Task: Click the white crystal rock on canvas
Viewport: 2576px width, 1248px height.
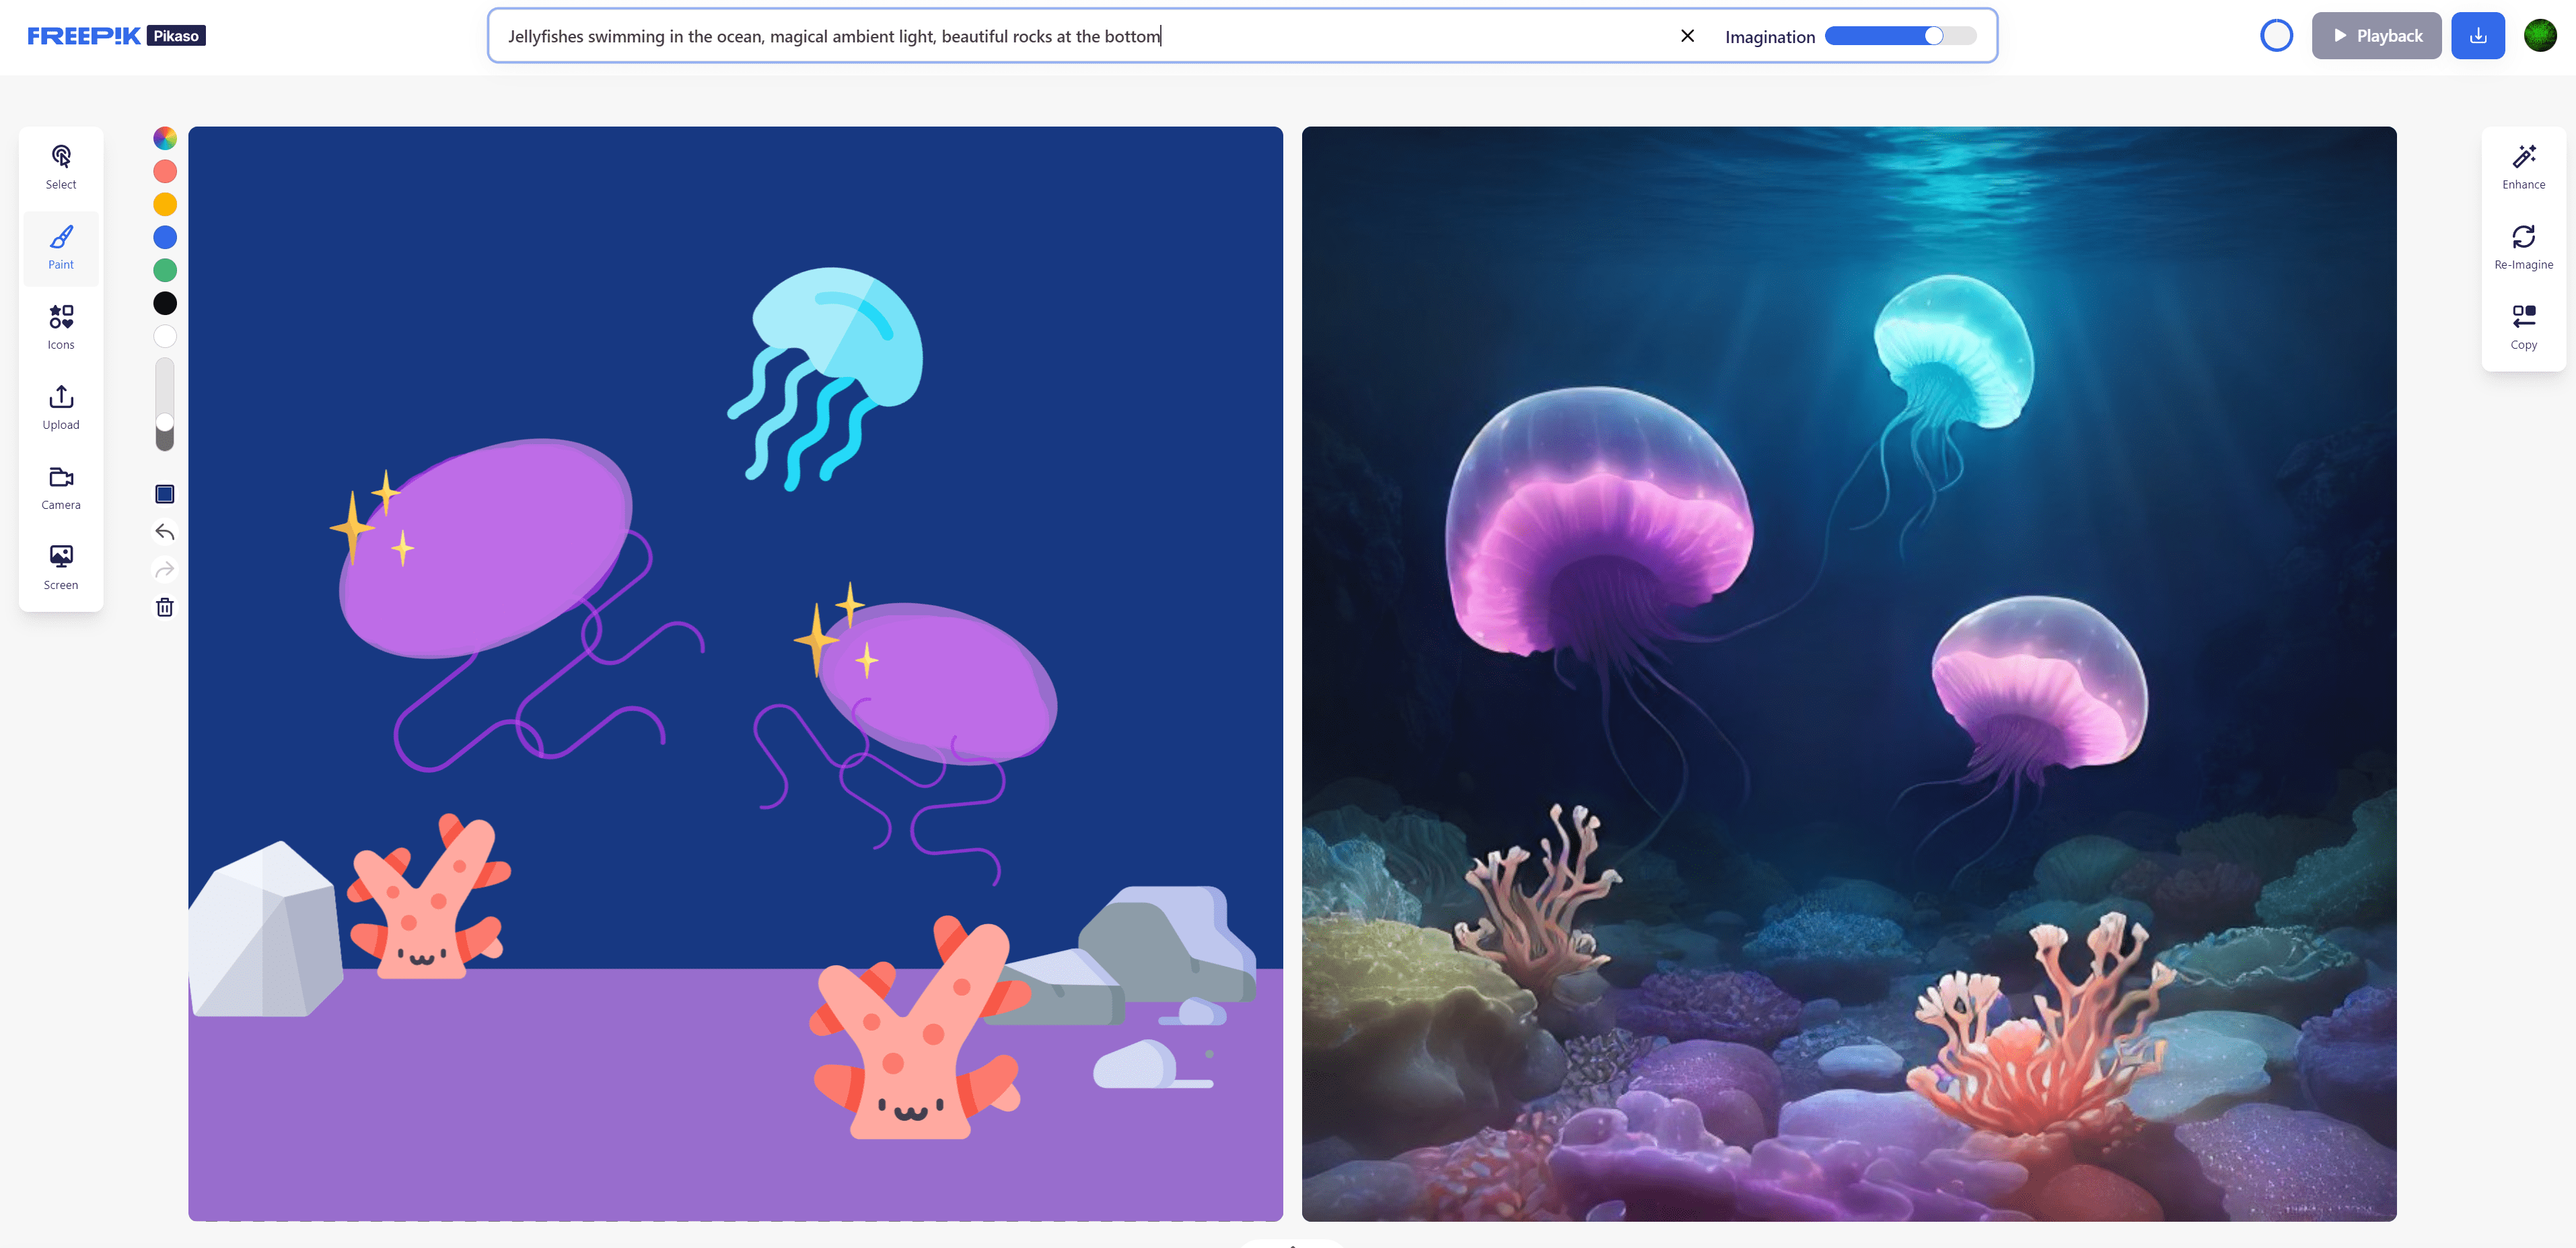Action: pos(266,929)
